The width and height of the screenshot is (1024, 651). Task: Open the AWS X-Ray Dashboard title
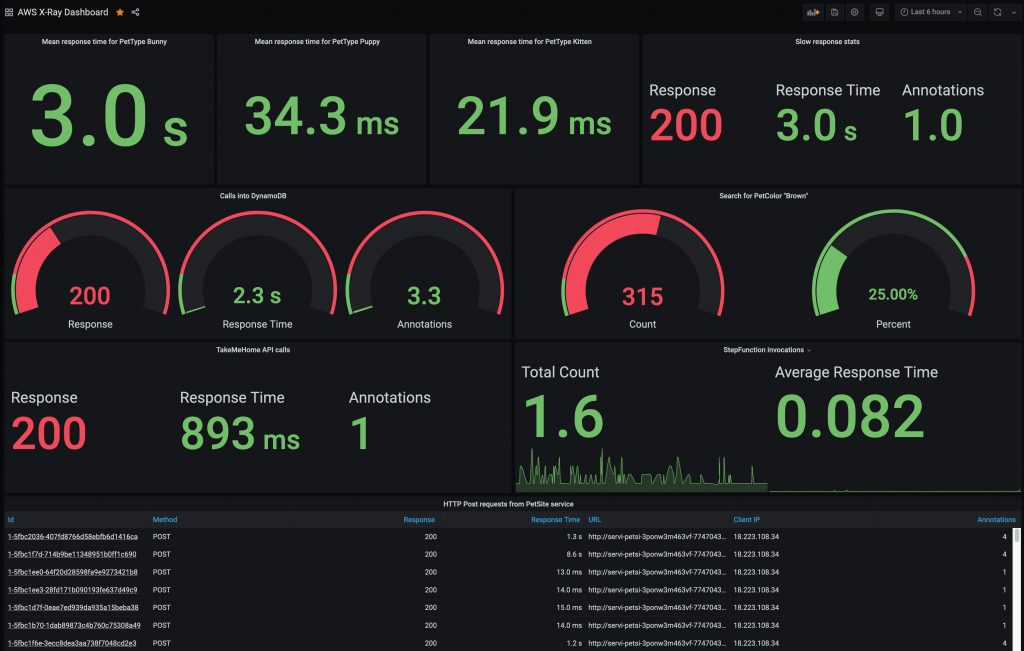pos(63,12)
